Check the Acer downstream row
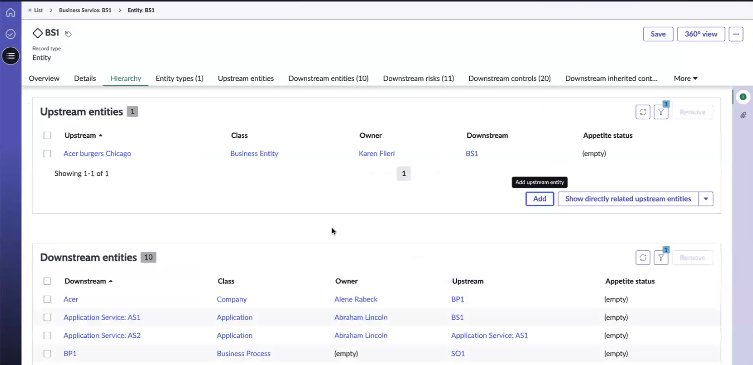 tap(47, 299)
